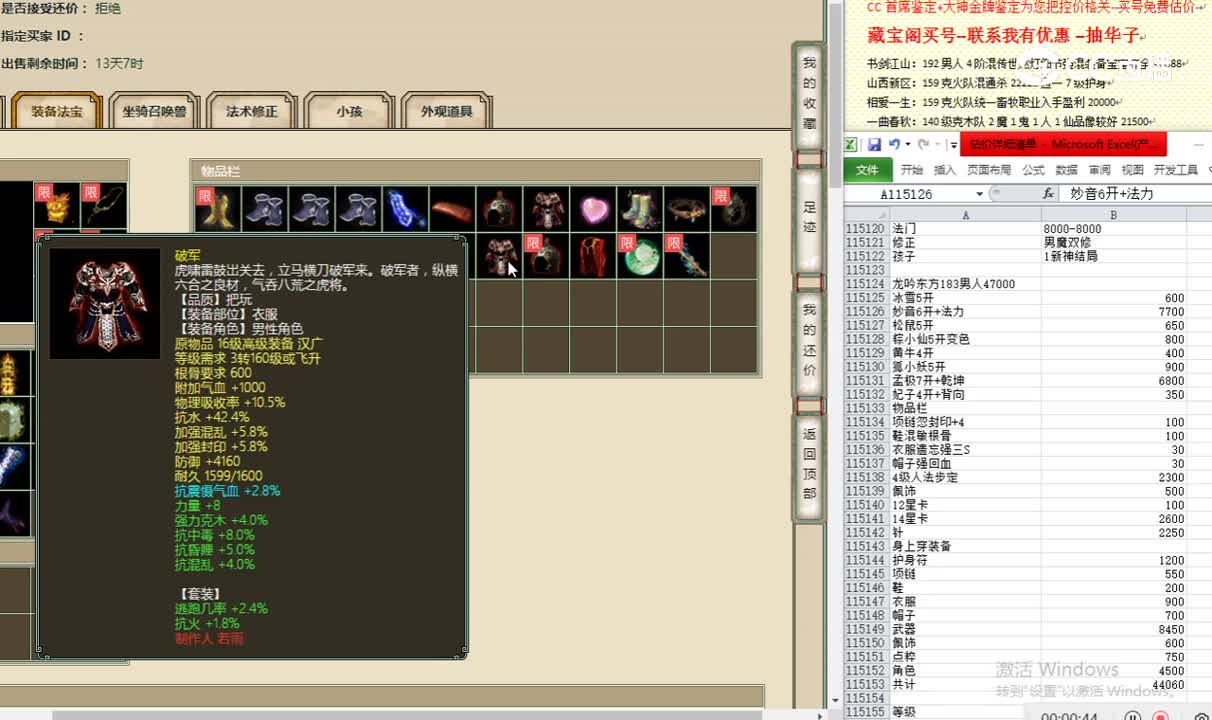Switch to the 页面布局 ribbon tab
1212x720 pixels.
989,170
